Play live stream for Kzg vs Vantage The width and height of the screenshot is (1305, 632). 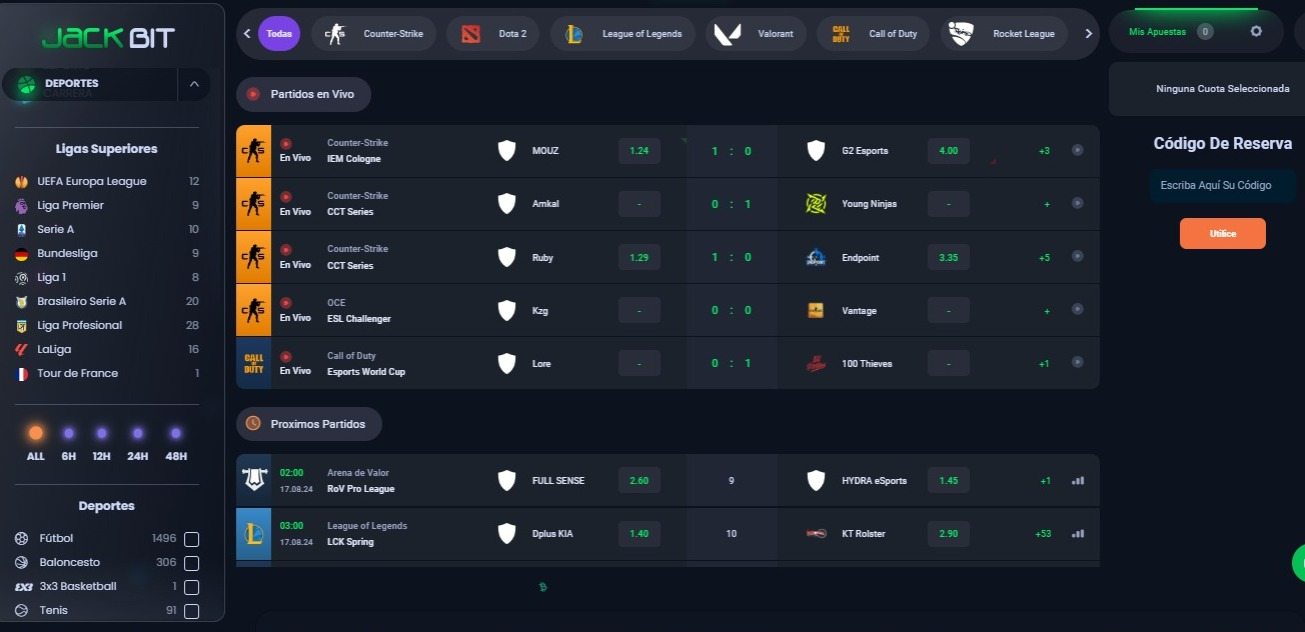1077,310
